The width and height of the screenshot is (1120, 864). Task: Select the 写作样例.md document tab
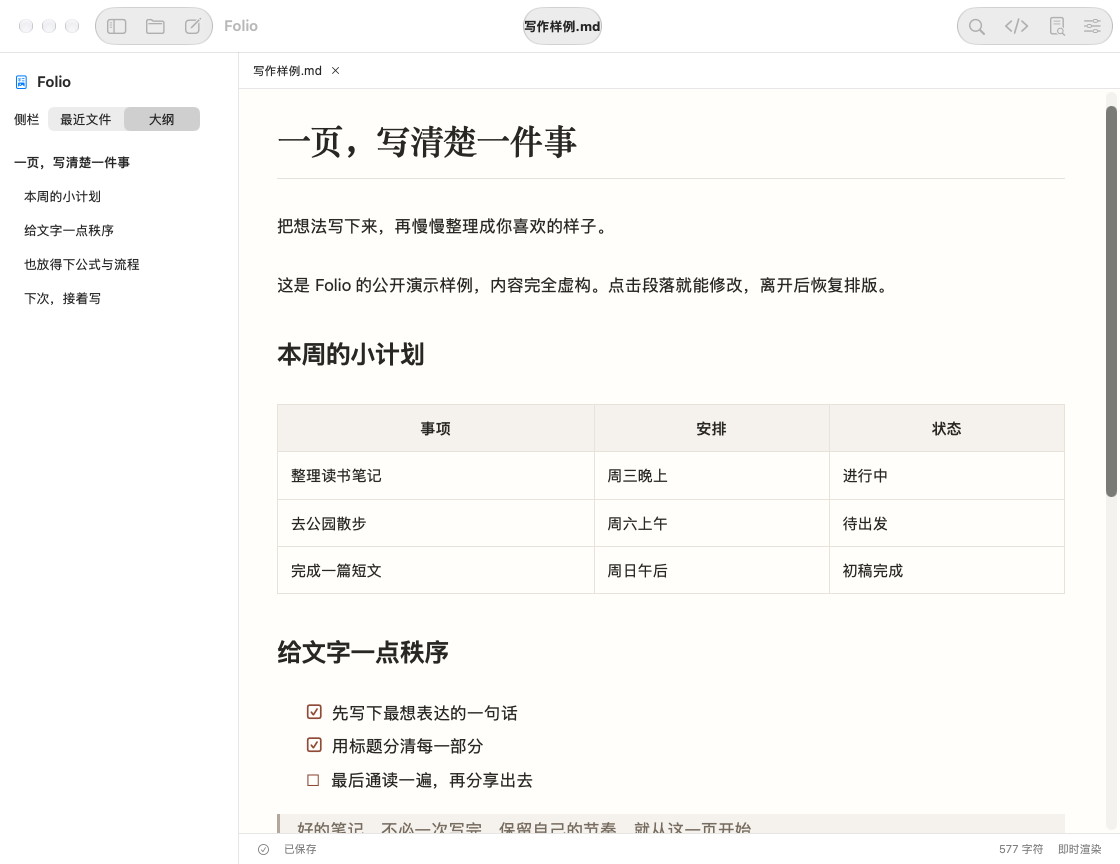pos(287,71)
